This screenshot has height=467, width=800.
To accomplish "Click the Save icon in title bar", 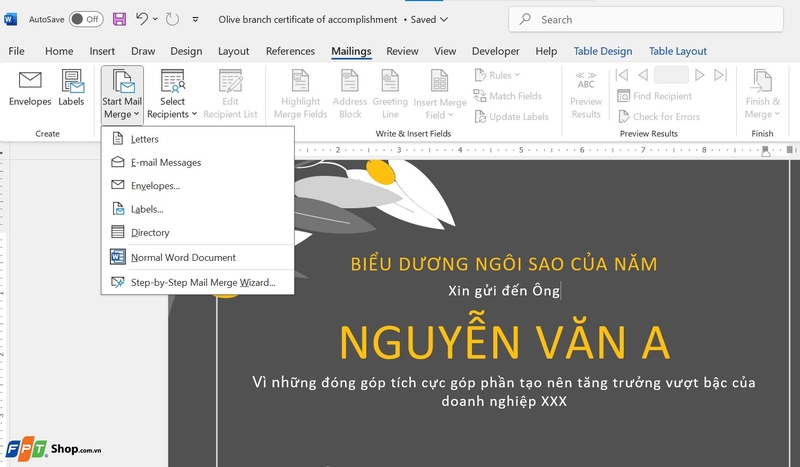I will click(119, 19).
